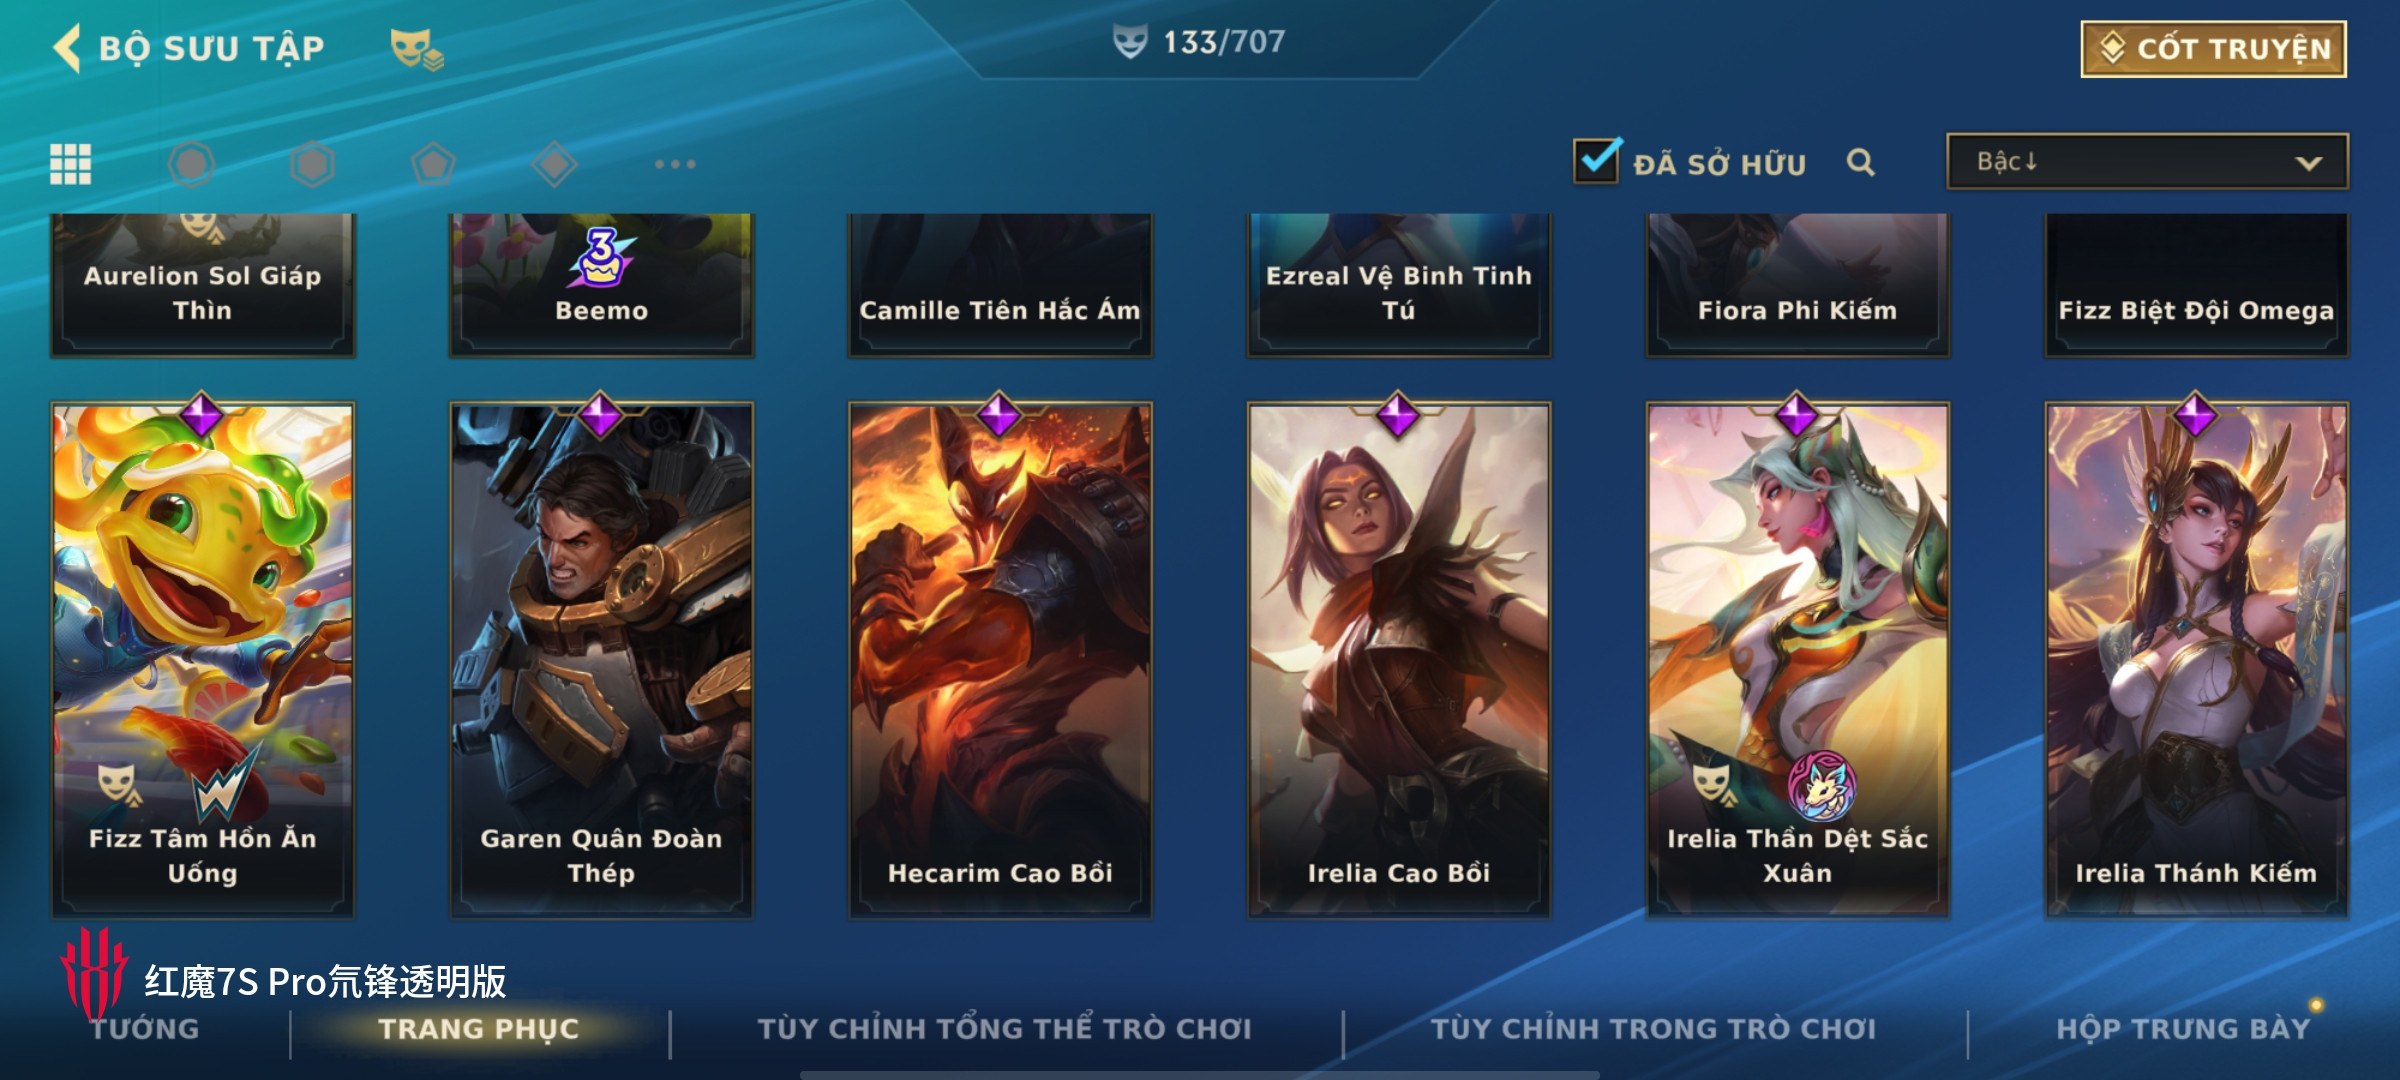
Task: Select the diamond rarity filter icon
Action: click(x=554, y=164)
